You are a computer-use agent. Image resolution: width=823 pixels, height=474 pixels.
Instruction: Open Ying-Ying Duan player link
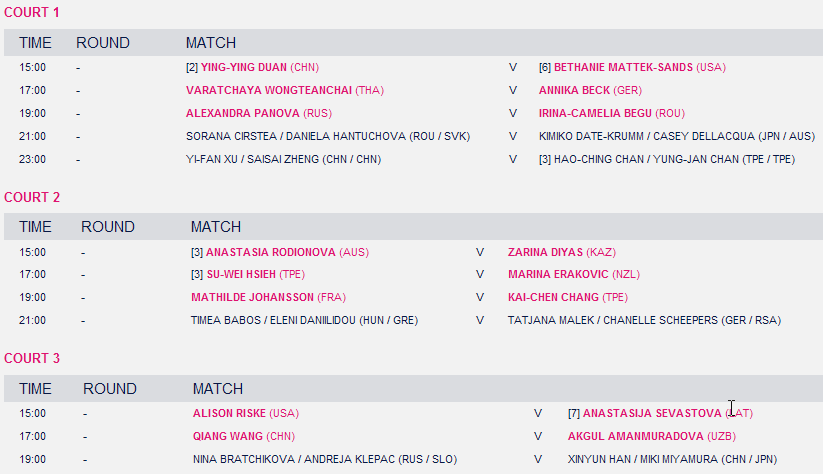click(x=244, y=67)
